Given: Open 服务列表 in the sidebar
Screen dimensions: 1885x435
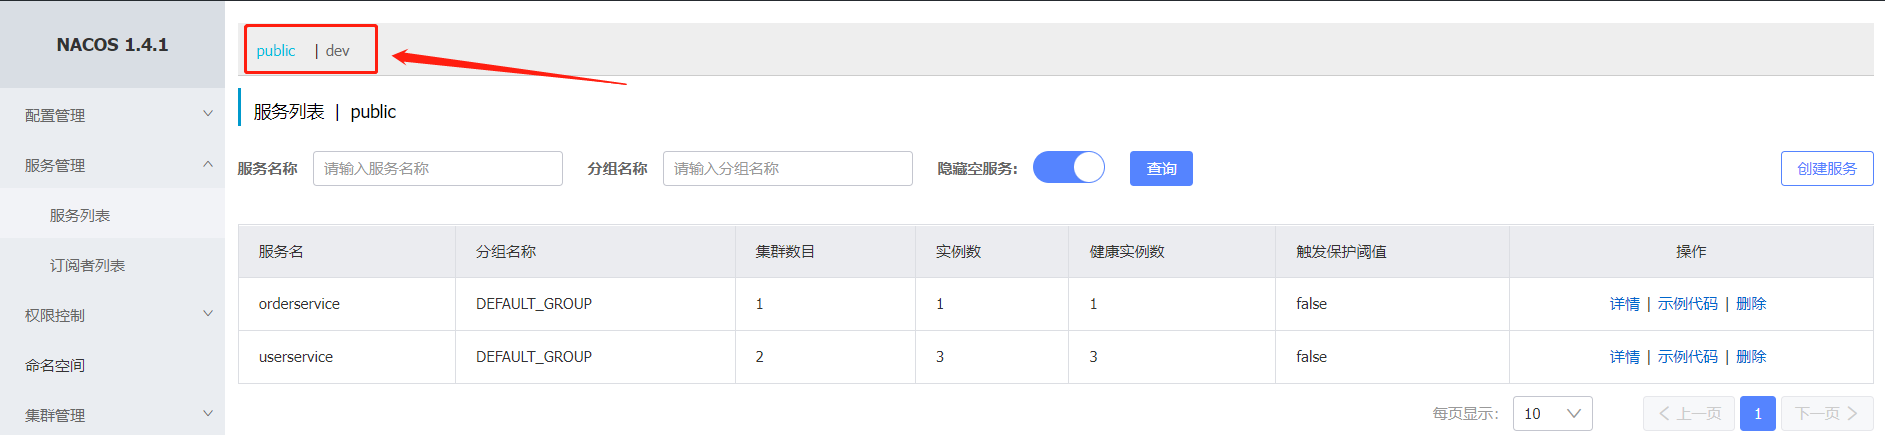Looking at the screenshot, I should tap(80, 215).
